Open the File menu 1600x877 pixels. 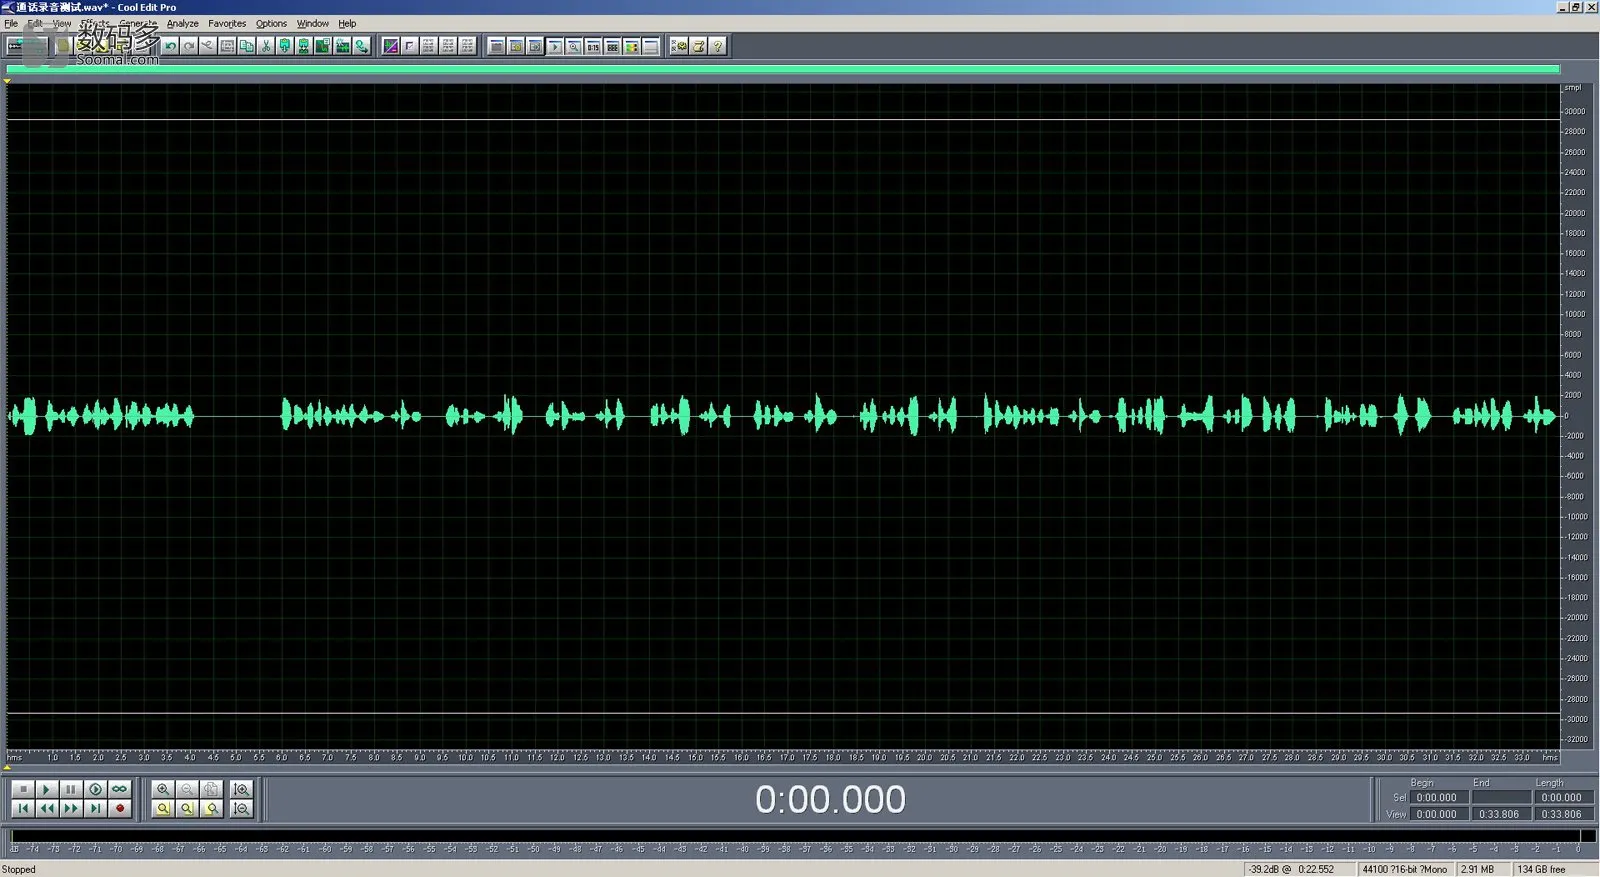point(11,23)
